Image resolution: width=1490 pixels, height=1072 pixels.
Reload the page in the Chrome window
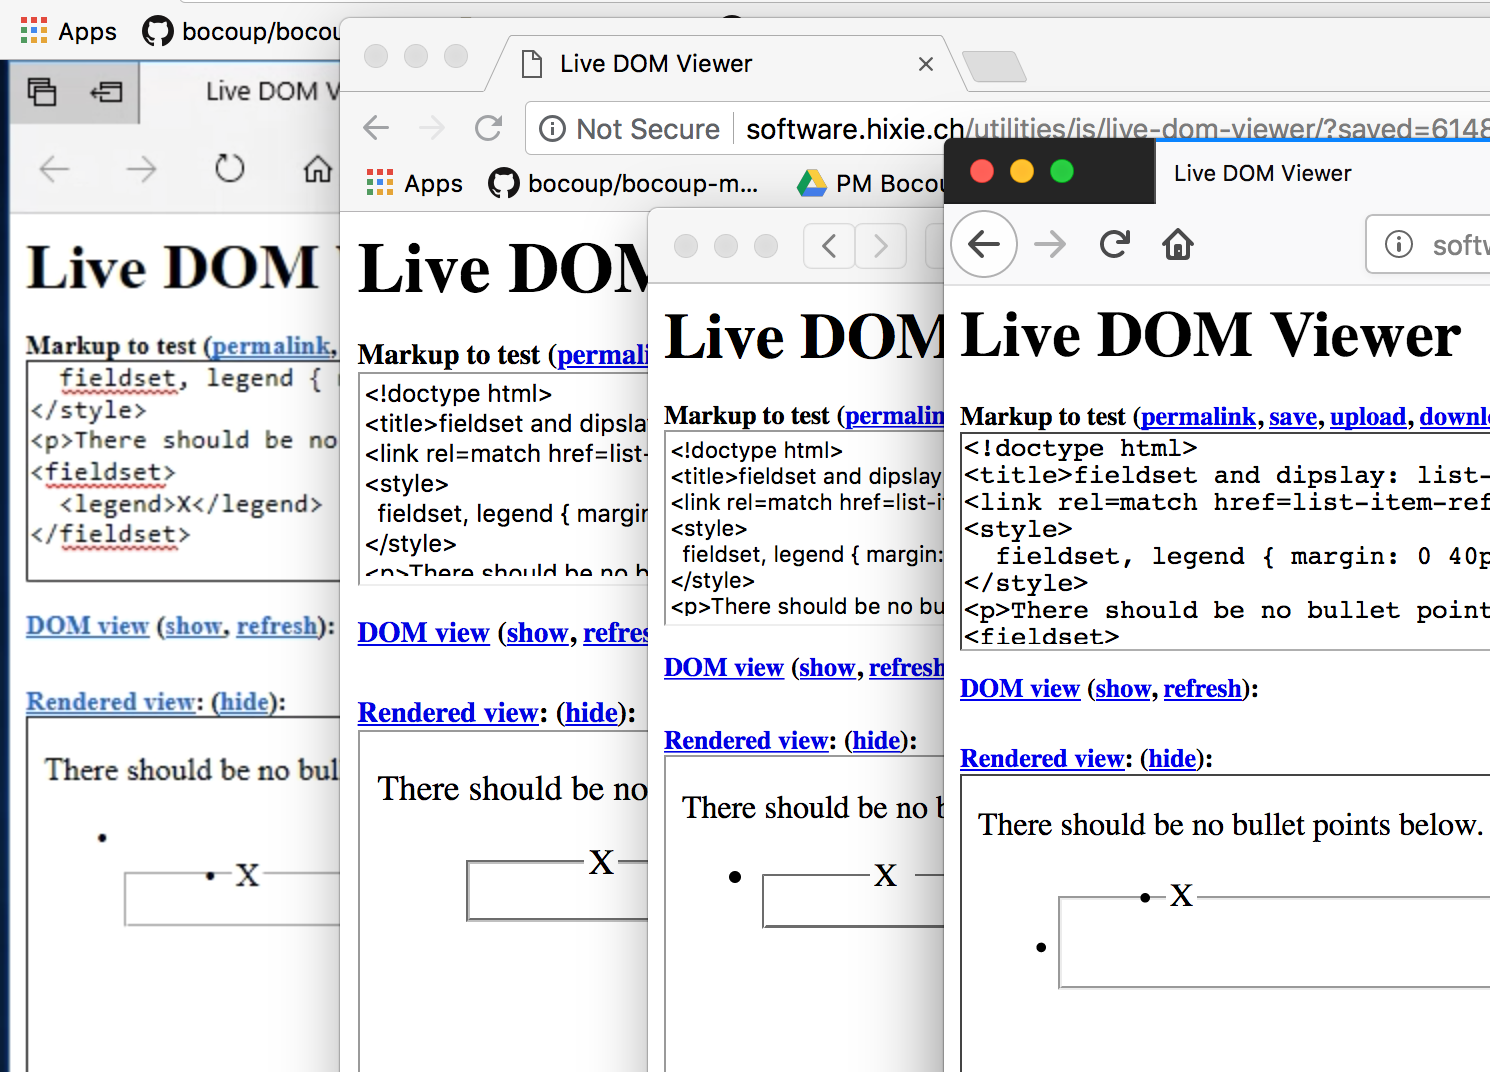click(x=488, y=128)
